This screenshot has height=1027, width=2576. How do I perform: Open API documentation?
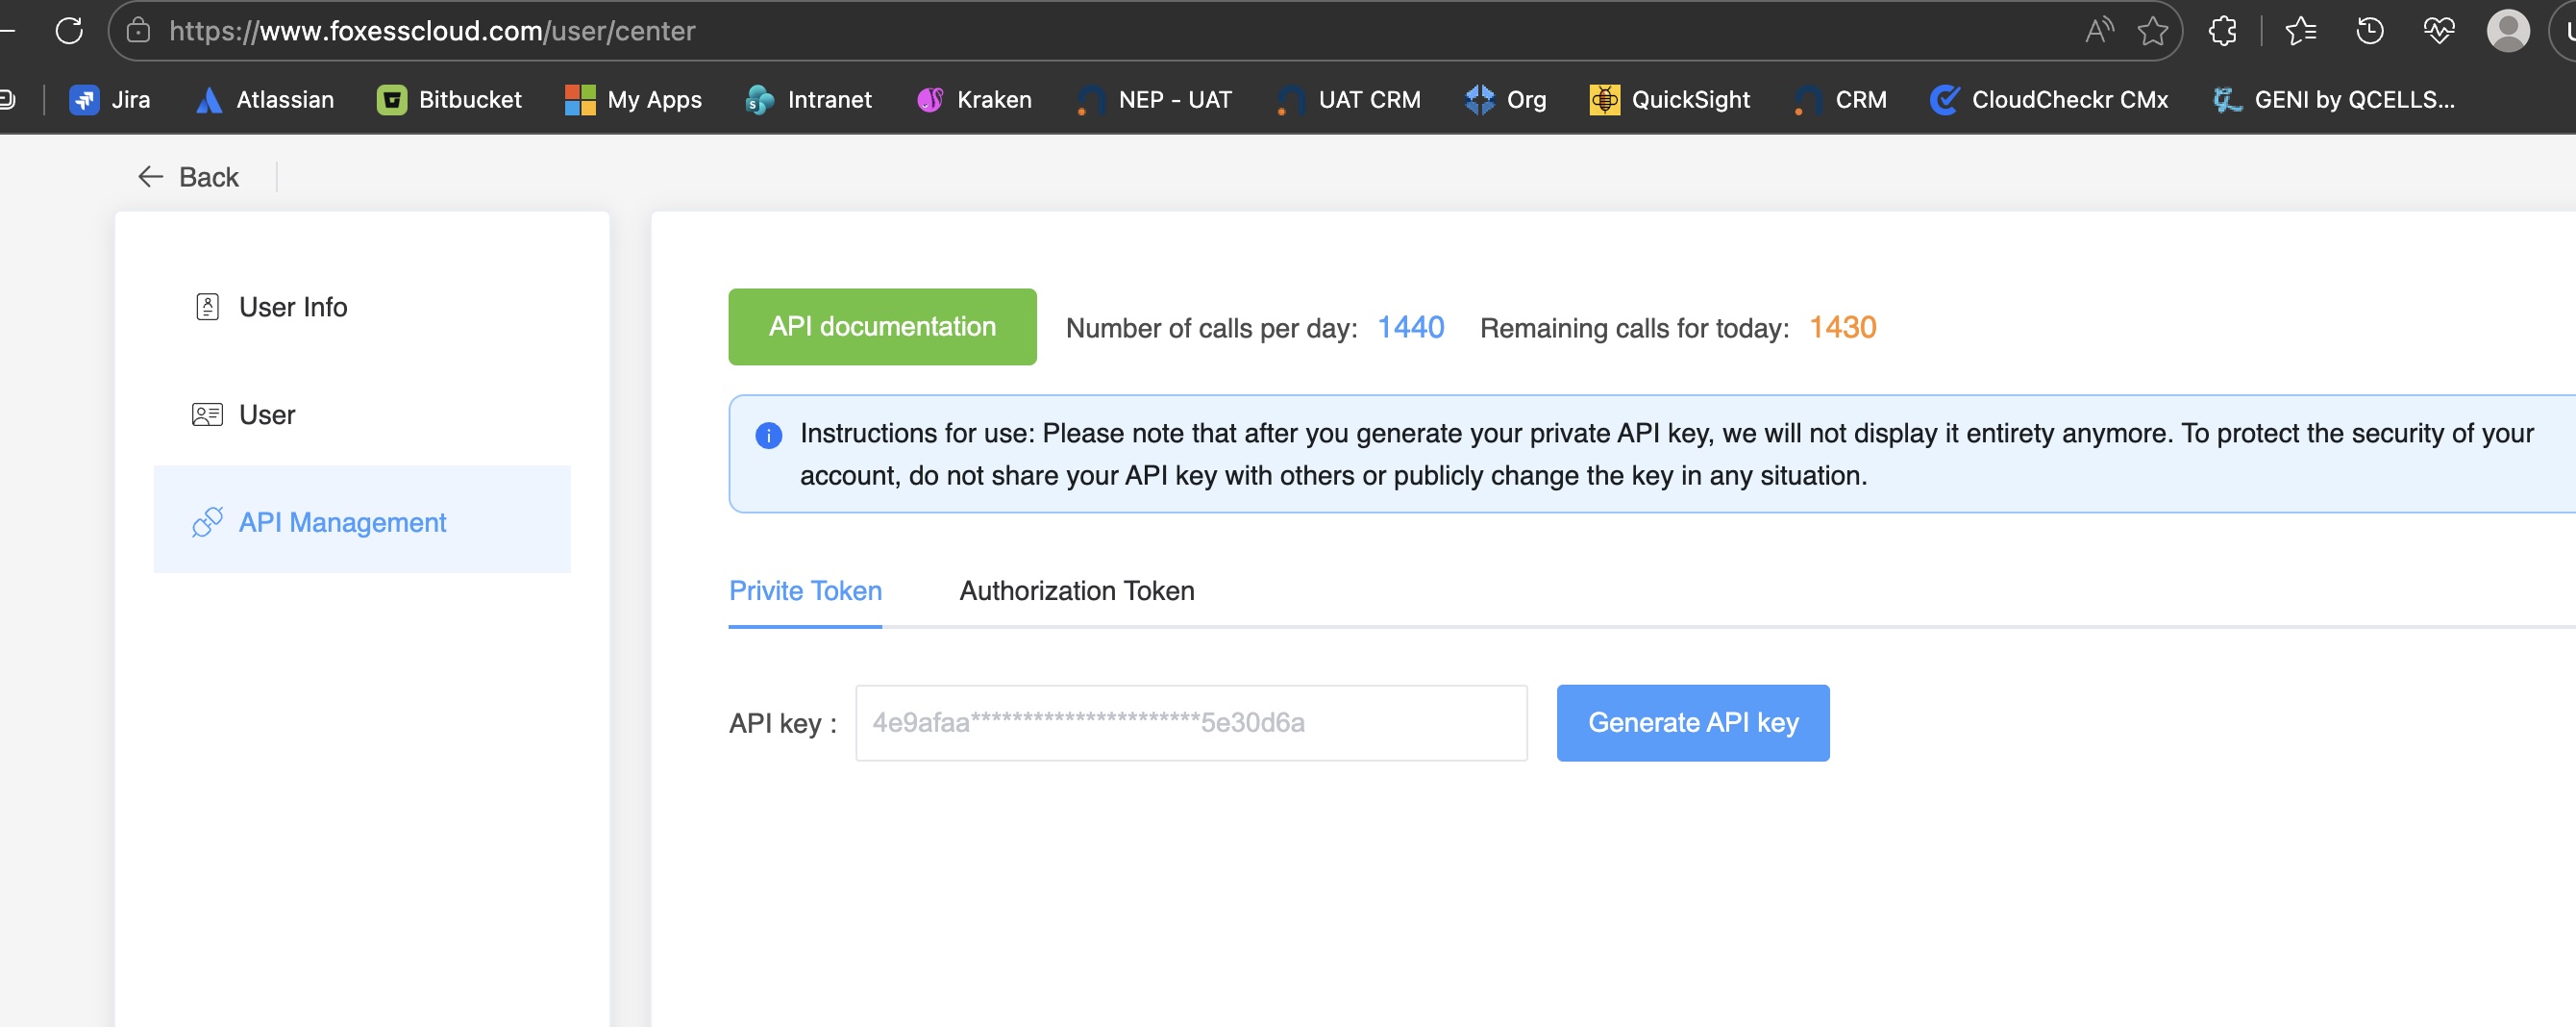(x=882, y=326)
